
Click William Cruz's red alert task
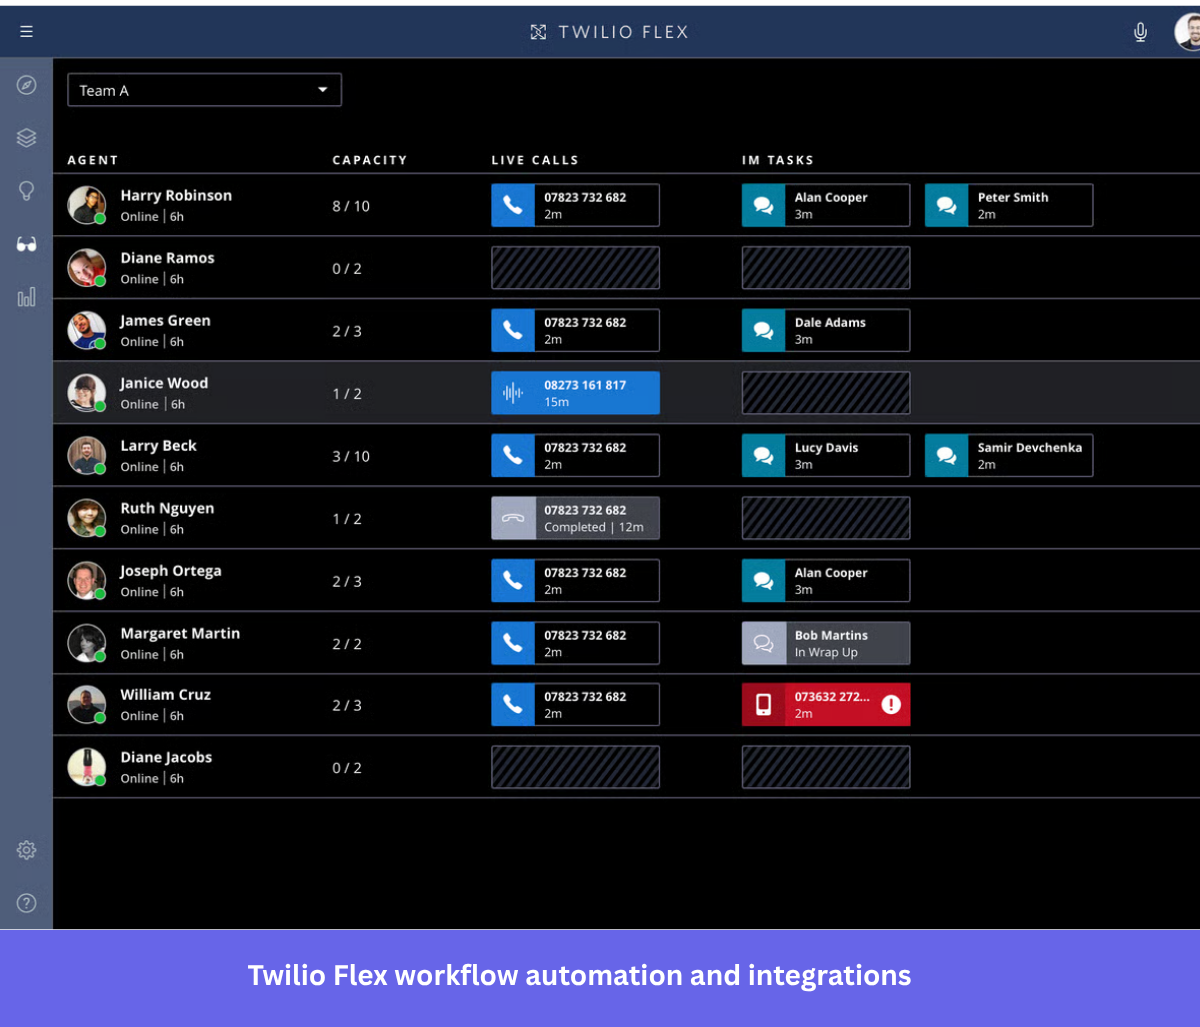click(825, 704)
